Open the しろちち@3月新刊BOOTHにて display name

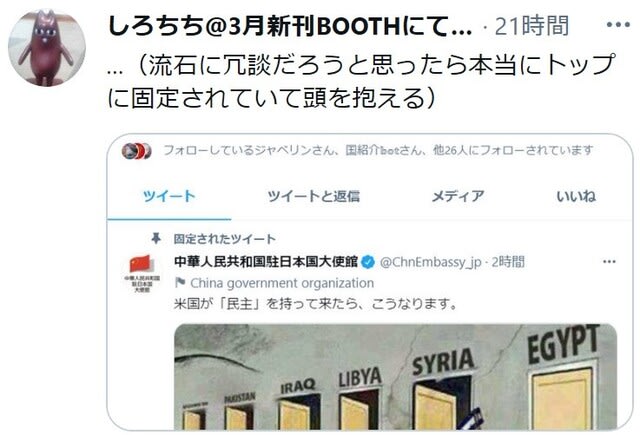(x=290, y=26)
